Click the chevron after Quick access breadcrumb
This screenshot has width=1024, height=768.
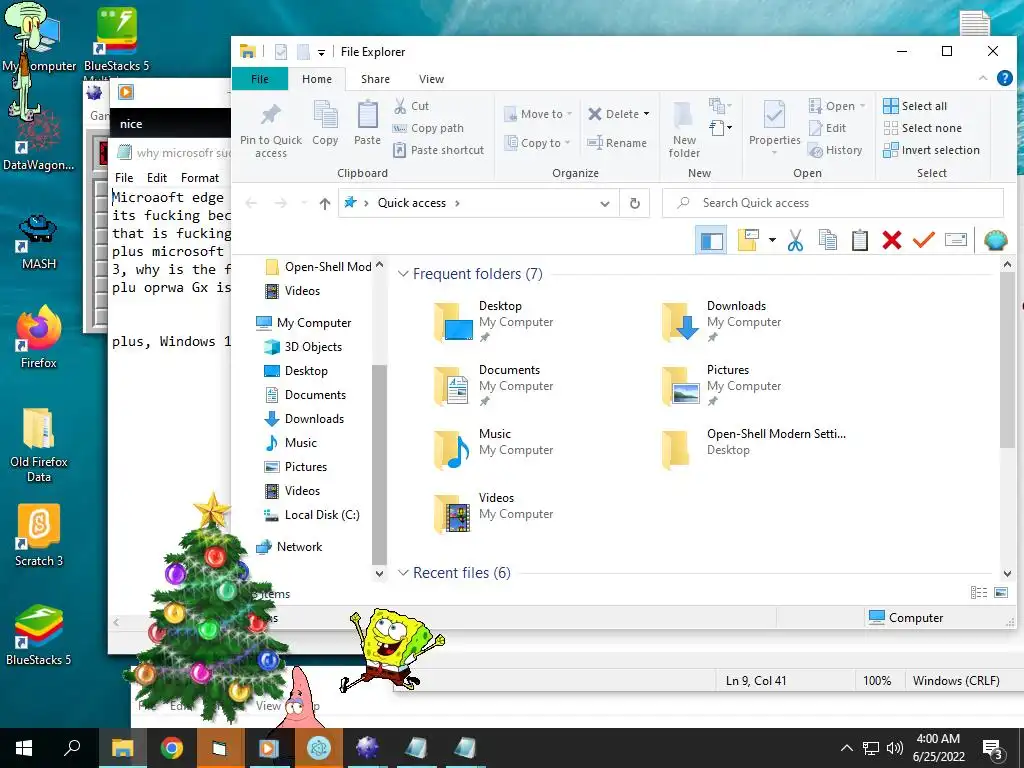coord(457,203)
